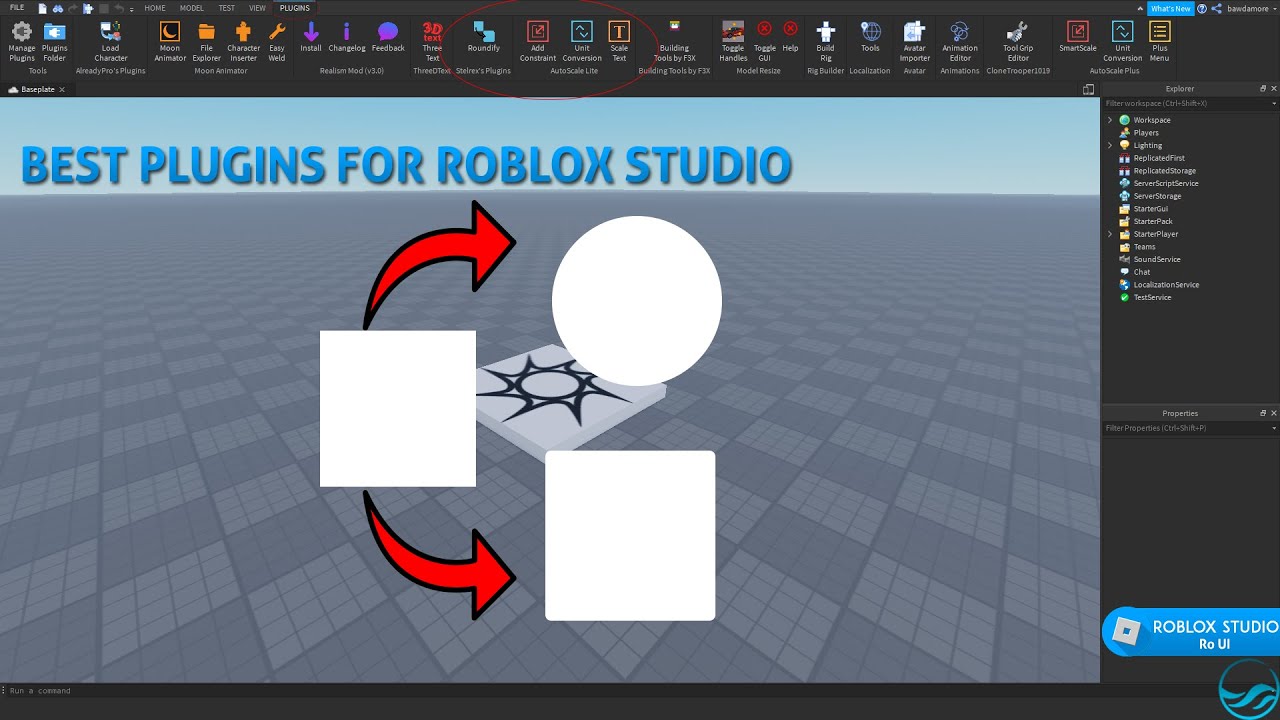Open Building Tools by F3X

pyautogui.click(x=674, y=42)
